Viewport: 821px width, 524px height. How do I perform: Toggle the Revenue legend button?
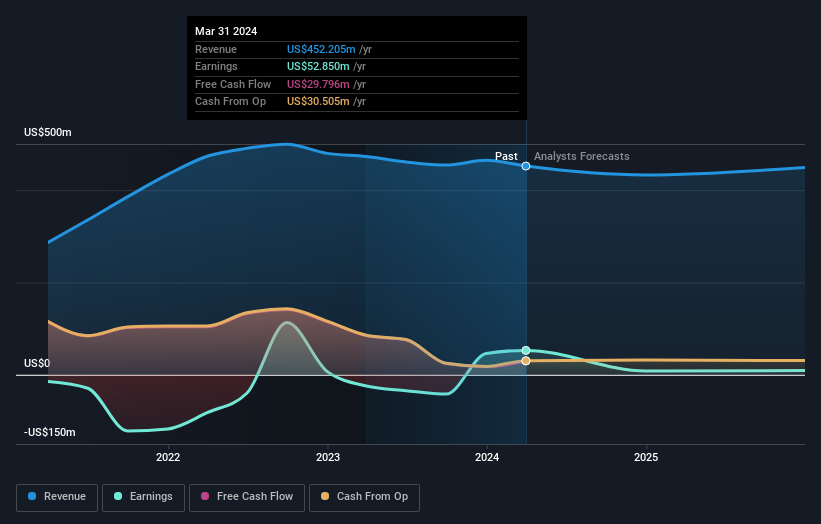click(x=57, y=497)
